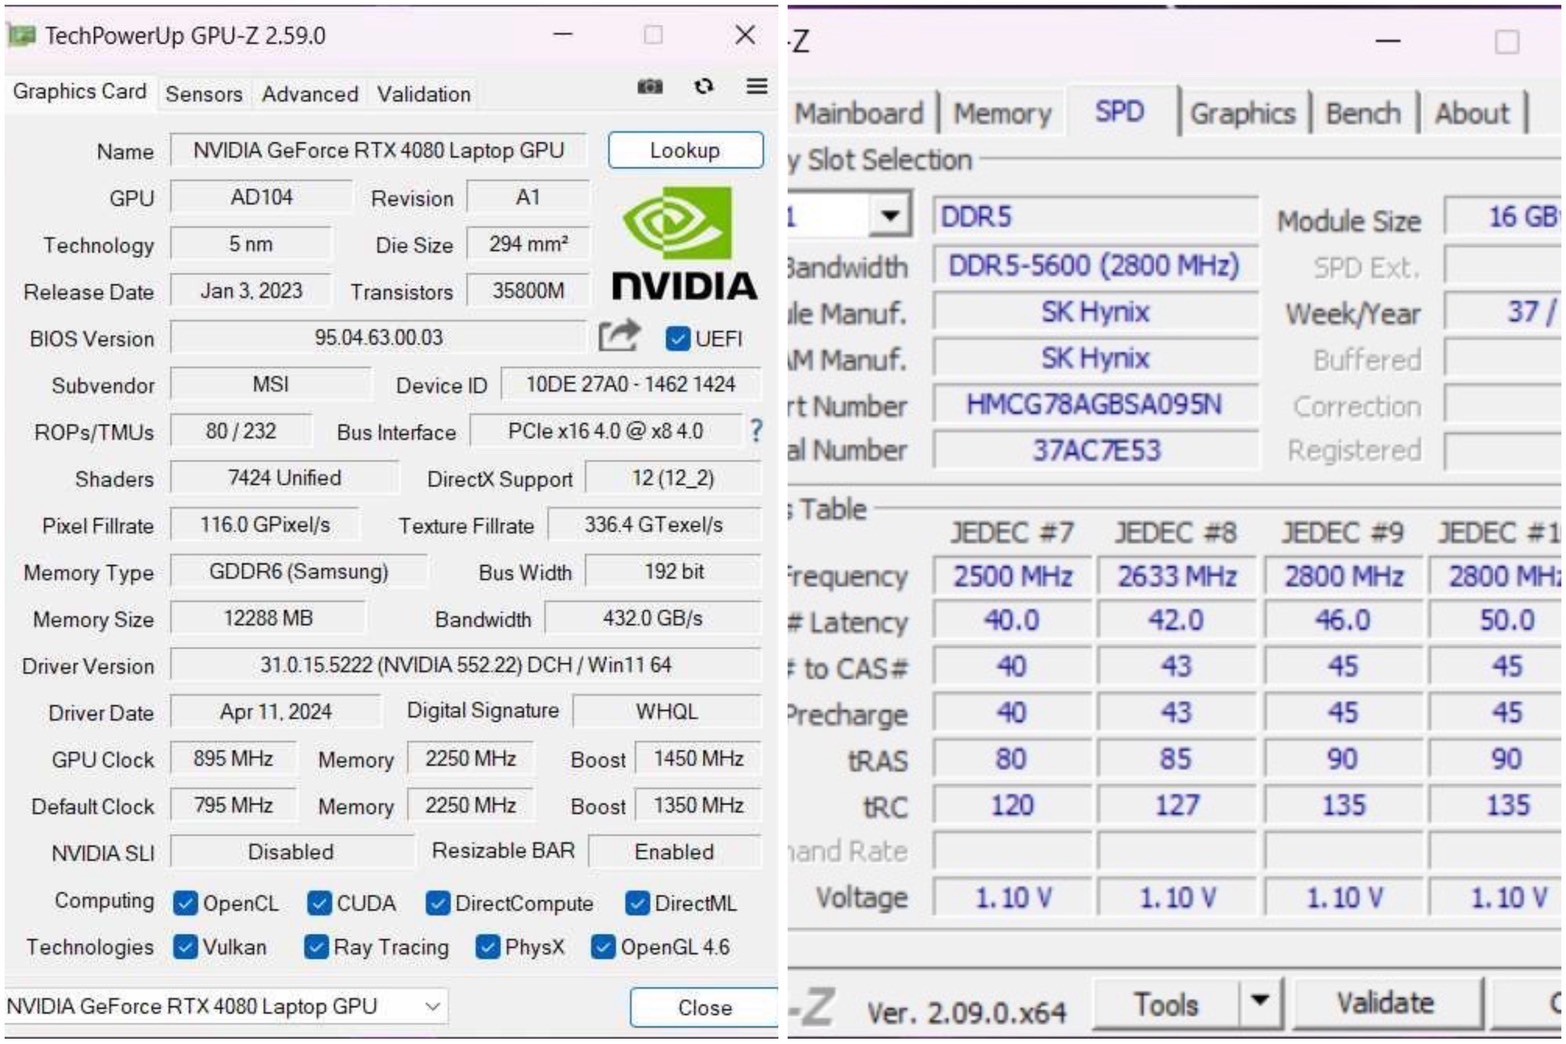Switch to CPU-Z Memory tab
Screen dimensions: 1566x1044
[x=1002, y=113]
